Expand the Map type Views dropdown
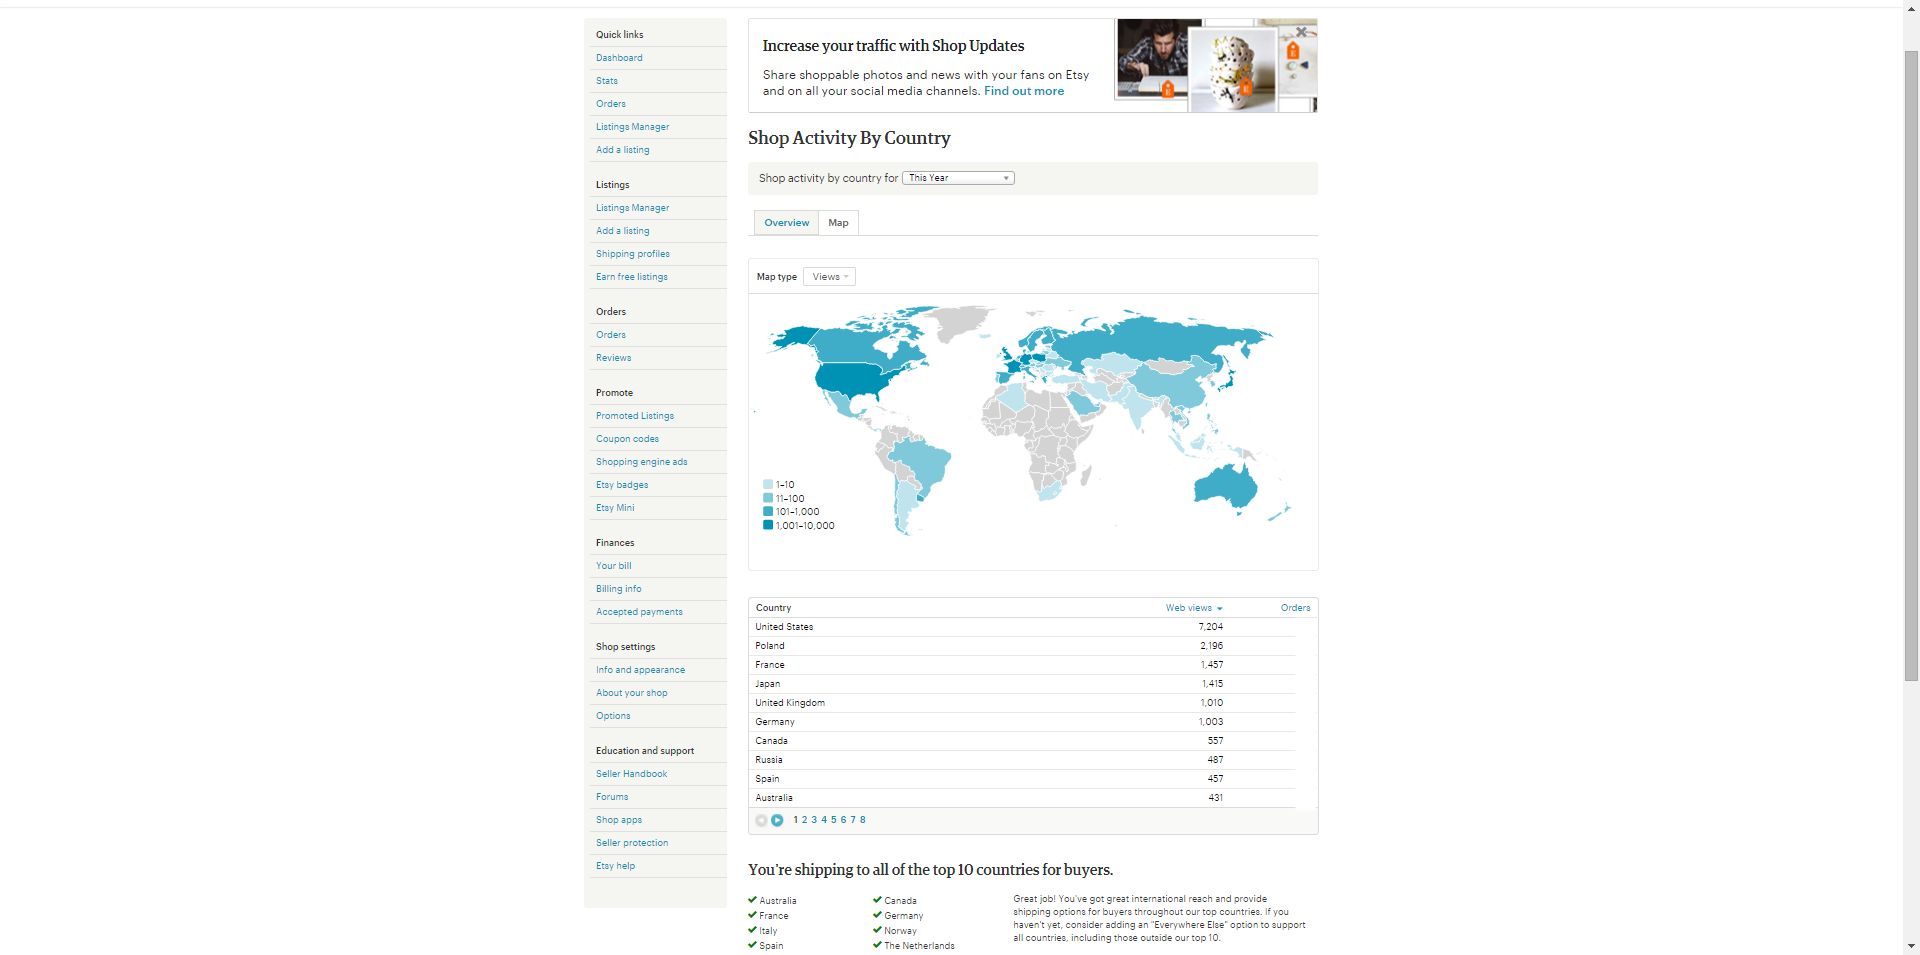Viewport: 1920px width, 955px height. (x=829, y=277)
